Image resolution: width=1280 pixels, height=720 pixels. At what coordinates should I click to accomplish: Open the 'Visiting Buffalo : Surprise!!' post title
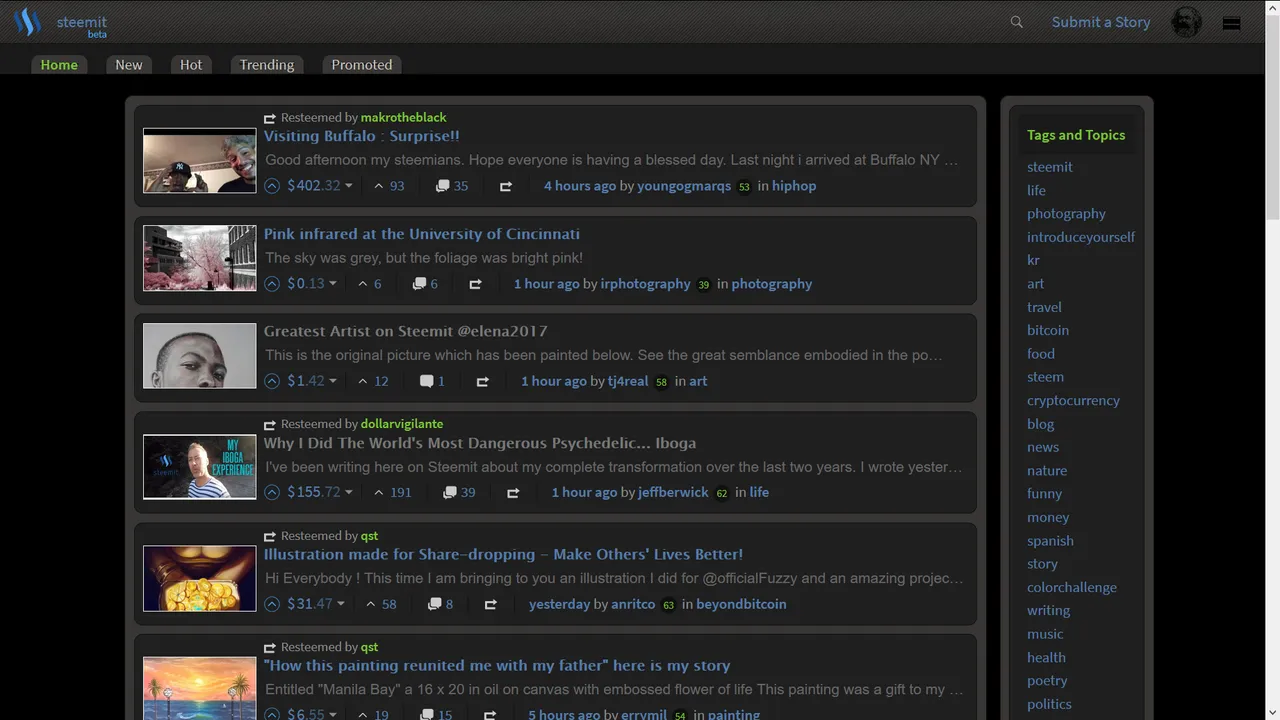tap(362, 136)
